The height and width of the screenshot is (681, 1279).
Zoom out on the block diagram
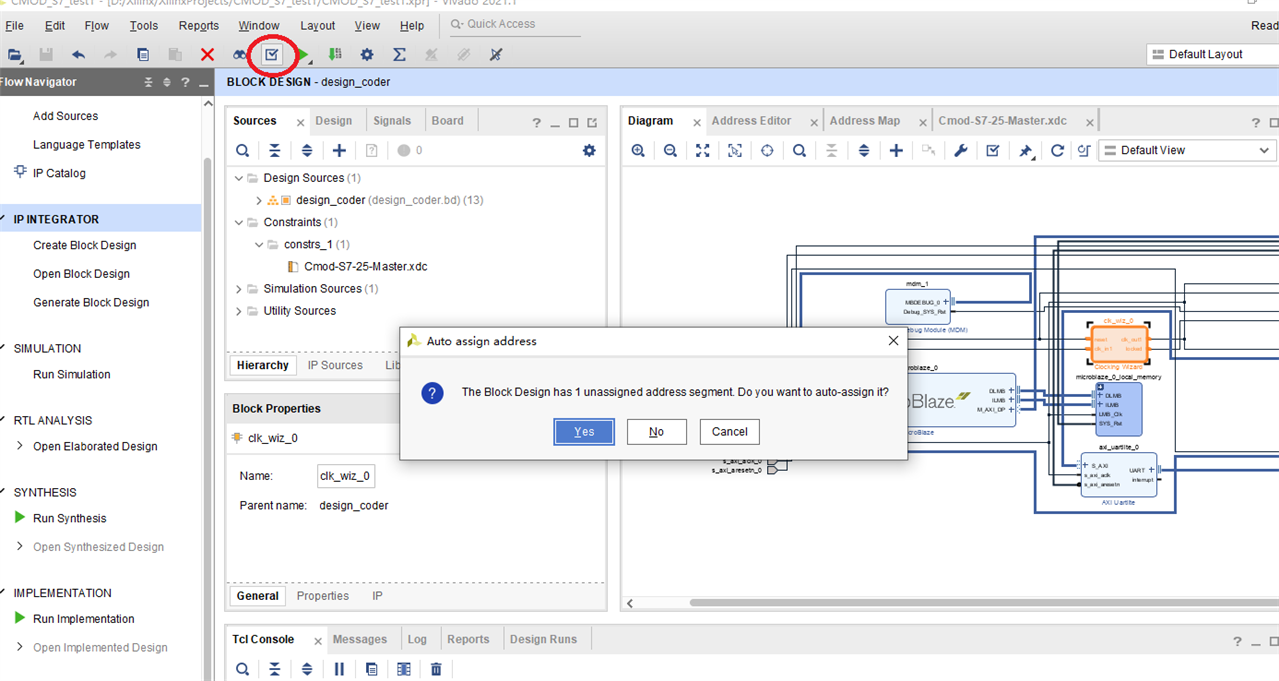pyautogui.click(x=670, y=150)
